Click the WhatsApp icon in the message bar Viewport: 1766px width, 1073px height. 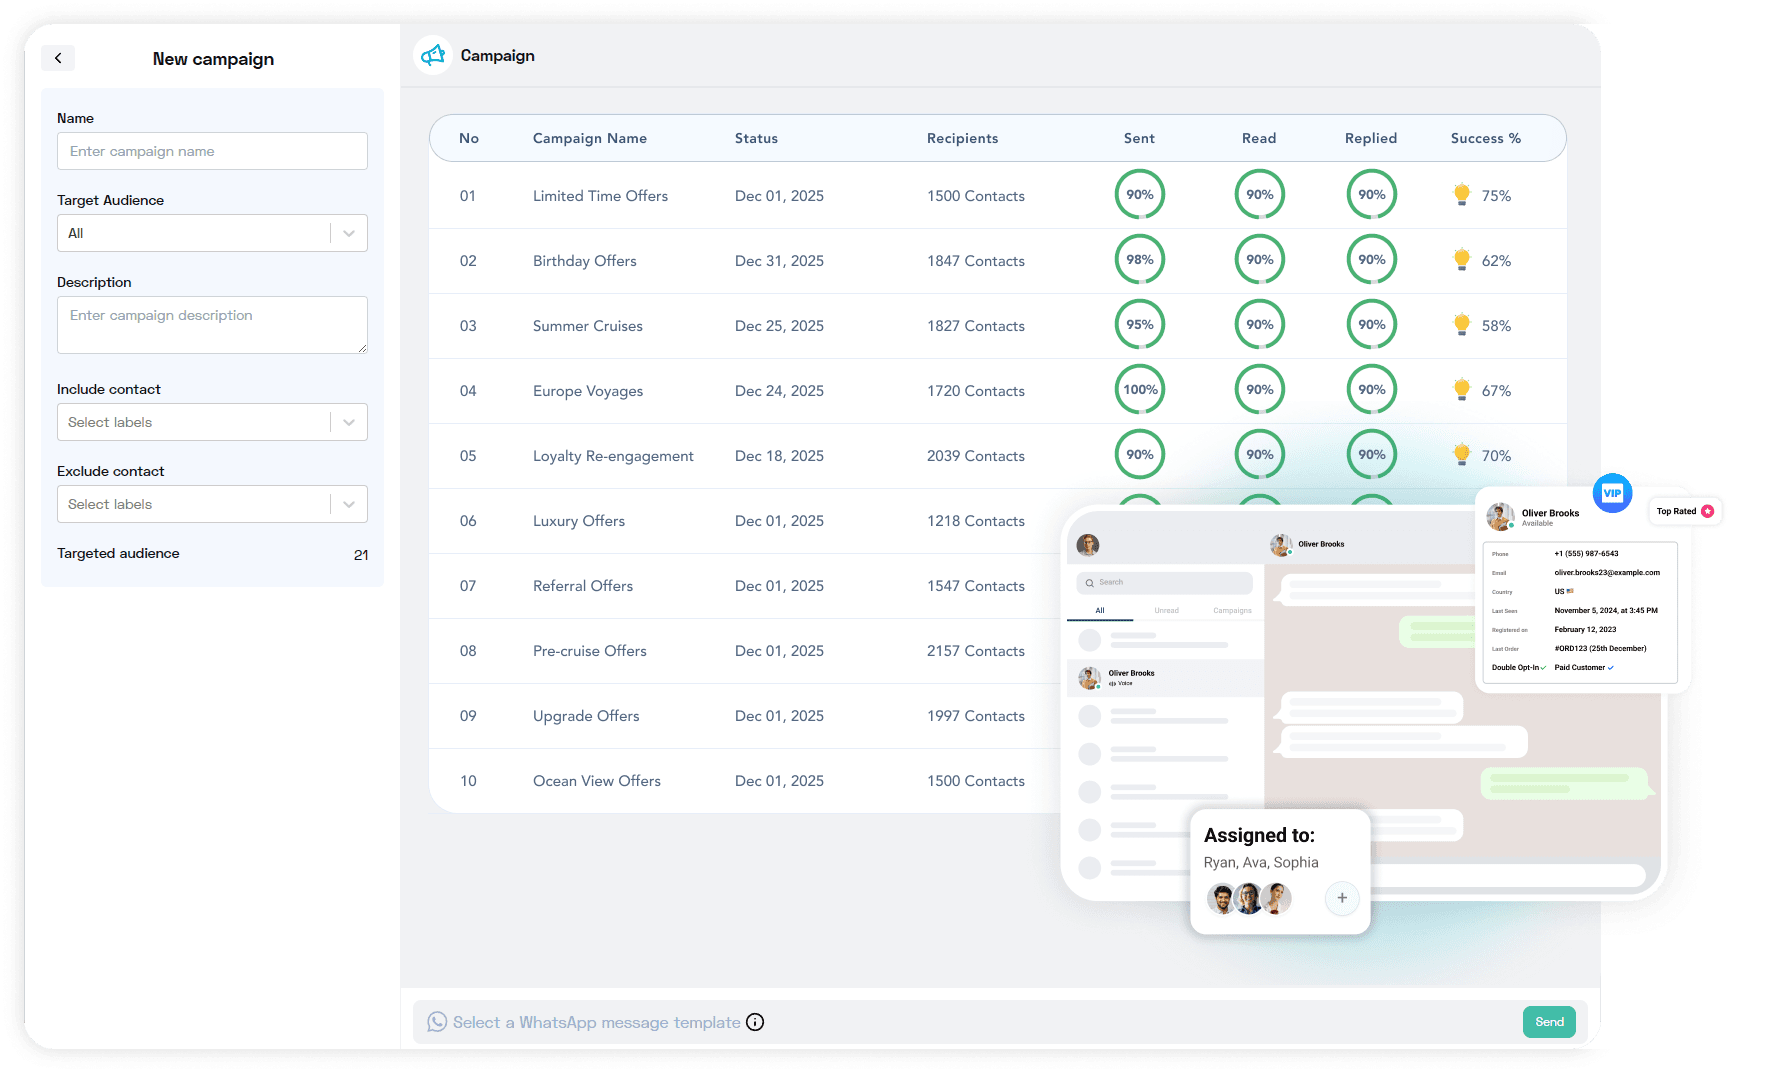[437, 1022]
